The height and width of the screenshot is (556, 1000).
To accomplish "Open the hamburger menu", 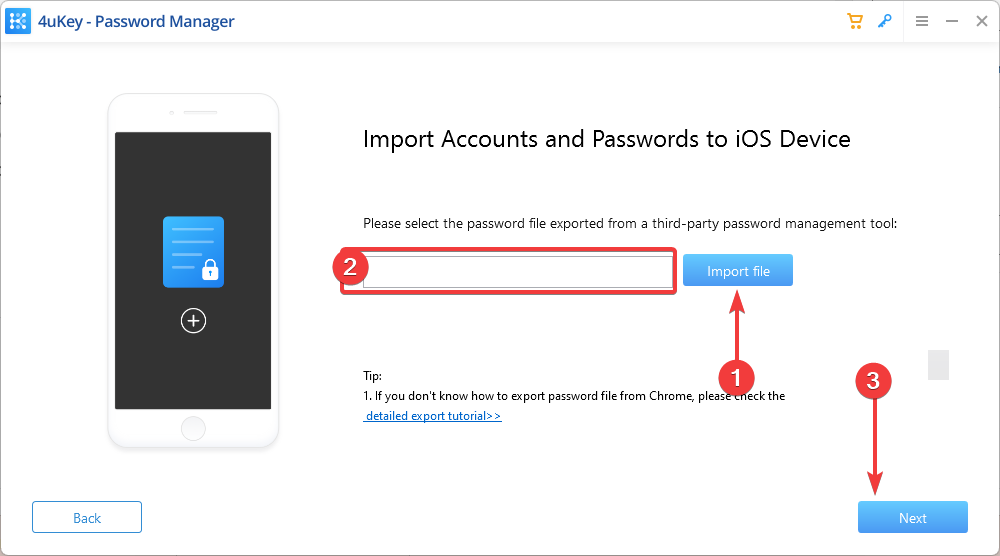I will tap(922, 21).
